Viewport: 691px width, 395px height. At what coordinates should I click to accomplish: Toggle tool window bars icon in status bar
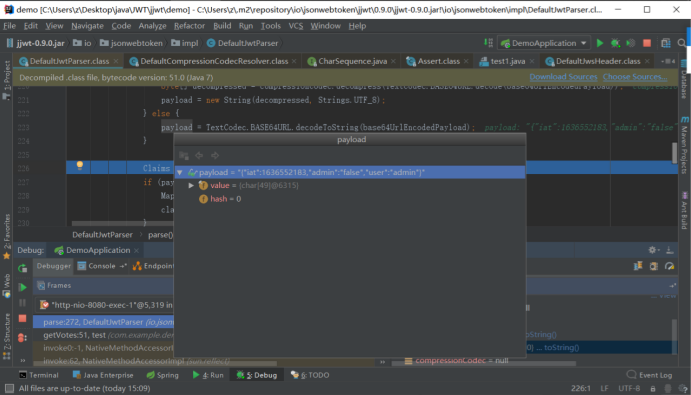click(9, 388)
